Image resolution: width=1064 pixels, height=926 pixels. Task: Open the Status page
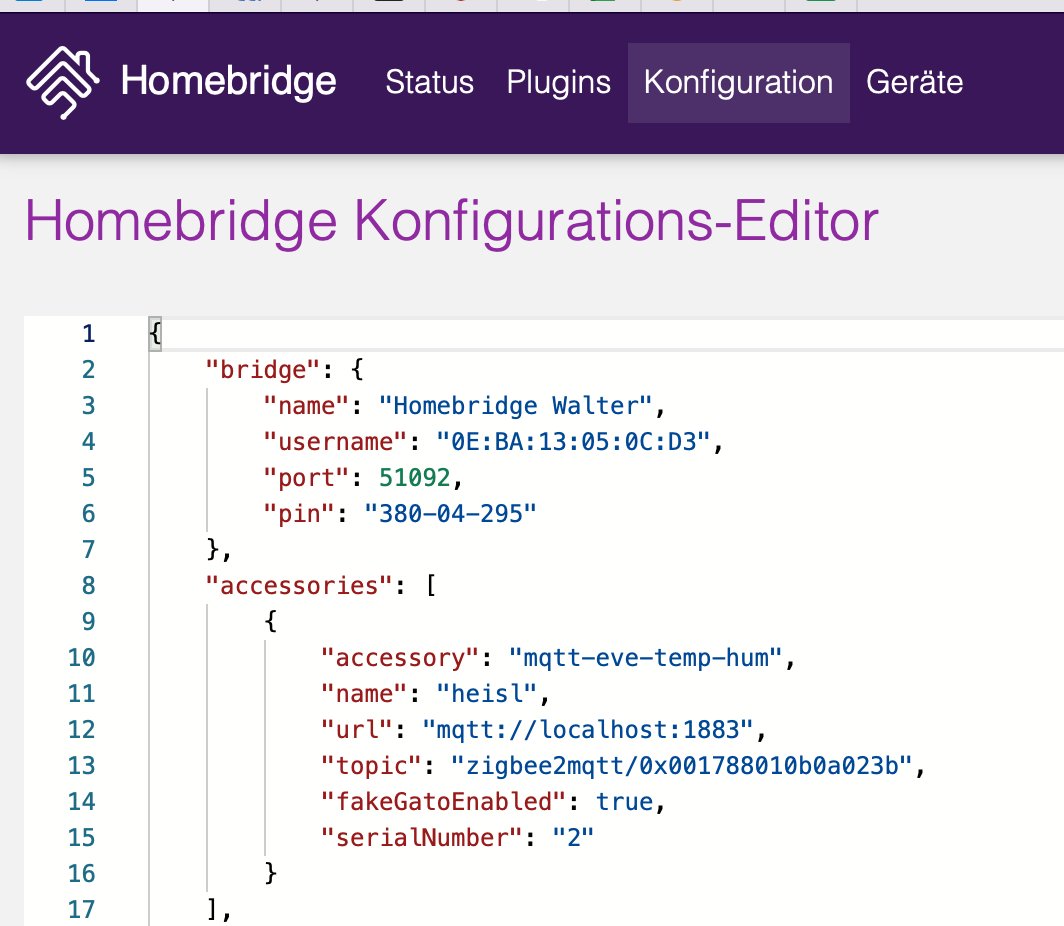click(429, 82)
